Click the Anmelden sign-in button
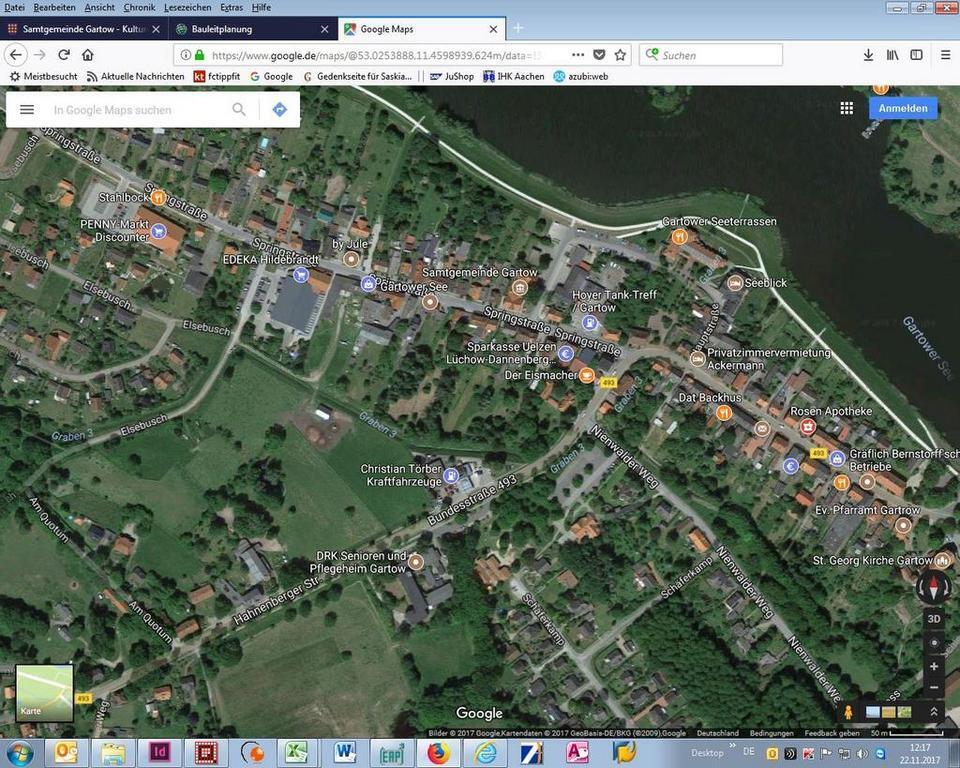The image size is (960, 768). click(x=903, y=108)
